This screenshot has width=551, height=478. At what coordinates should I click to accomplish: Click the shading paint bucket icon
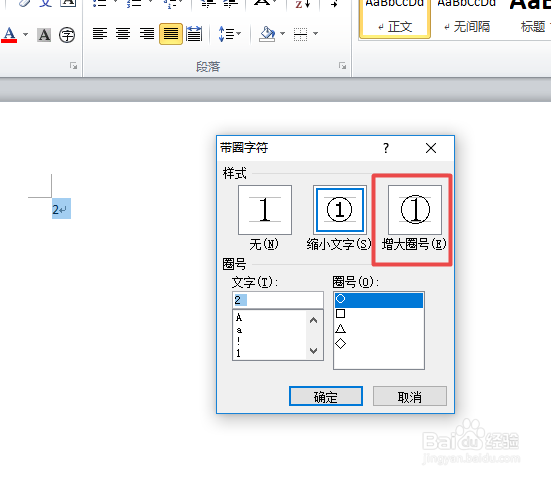[267, 34]
